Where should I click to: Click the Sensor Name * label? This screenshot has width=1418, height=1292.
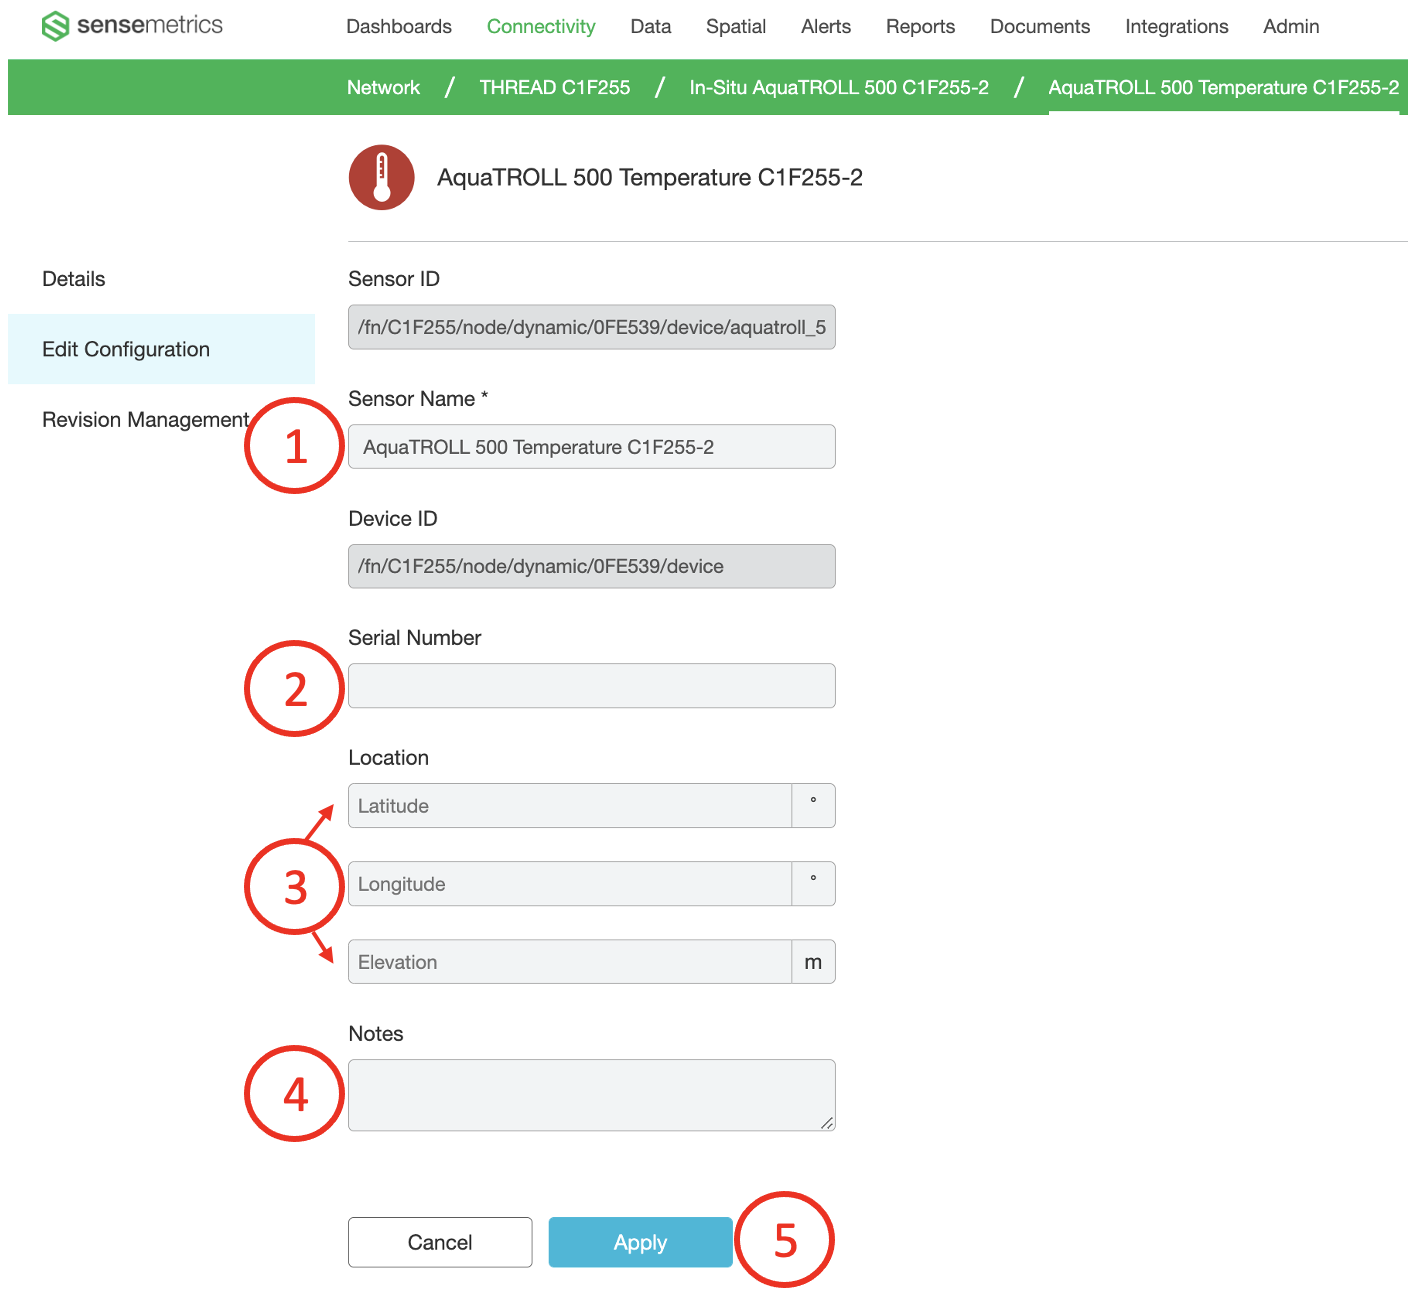pos(418,399)
